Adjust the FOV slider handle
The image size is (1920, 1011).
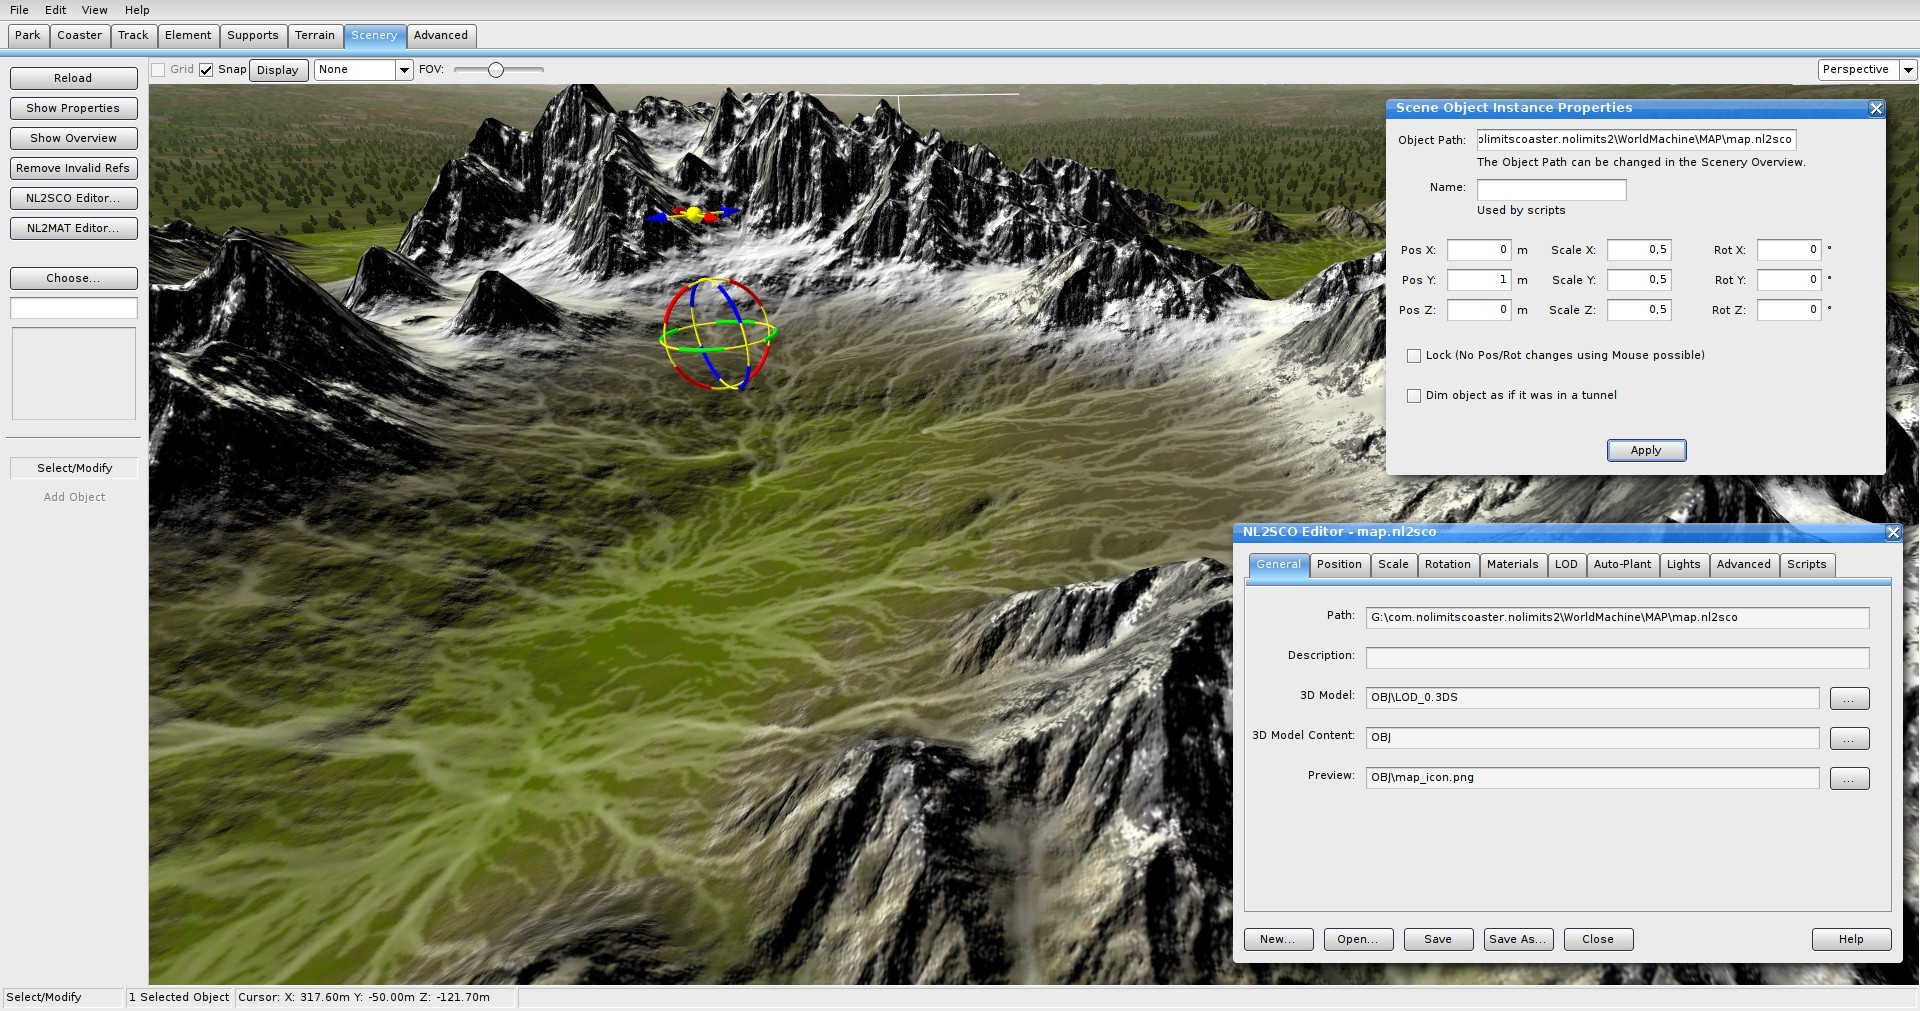[496, 69]
